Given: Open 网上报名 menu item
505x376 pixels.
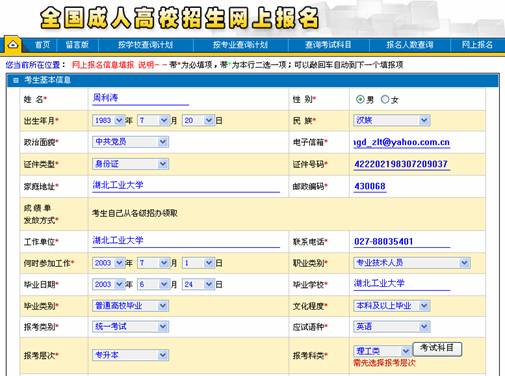Looking at the screenshot, I should coord(477,45).
